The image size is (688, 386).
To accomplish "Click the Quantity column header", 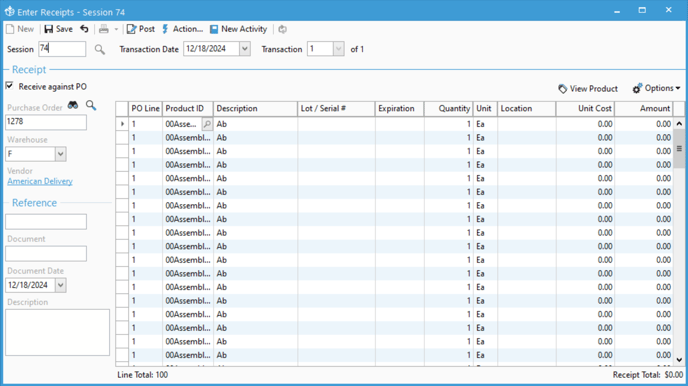I will coord(448,108).
